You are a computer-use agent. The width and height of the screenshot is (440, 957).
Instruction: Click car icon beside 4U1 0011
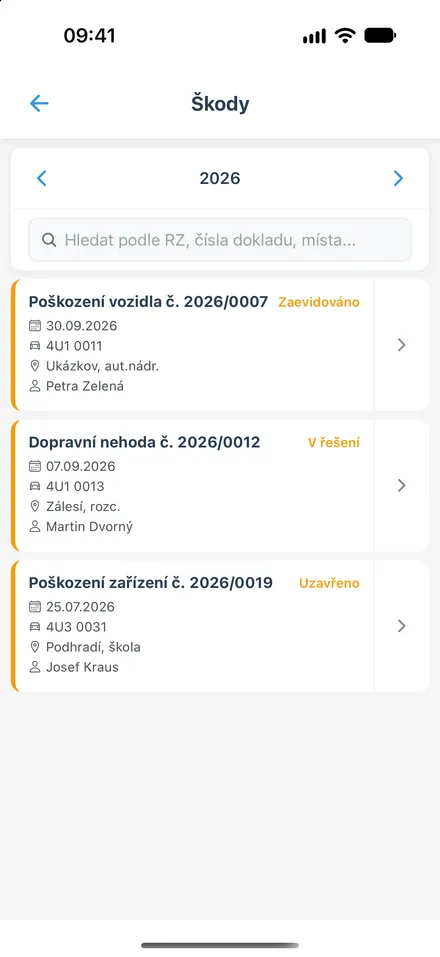click(35, 346)
